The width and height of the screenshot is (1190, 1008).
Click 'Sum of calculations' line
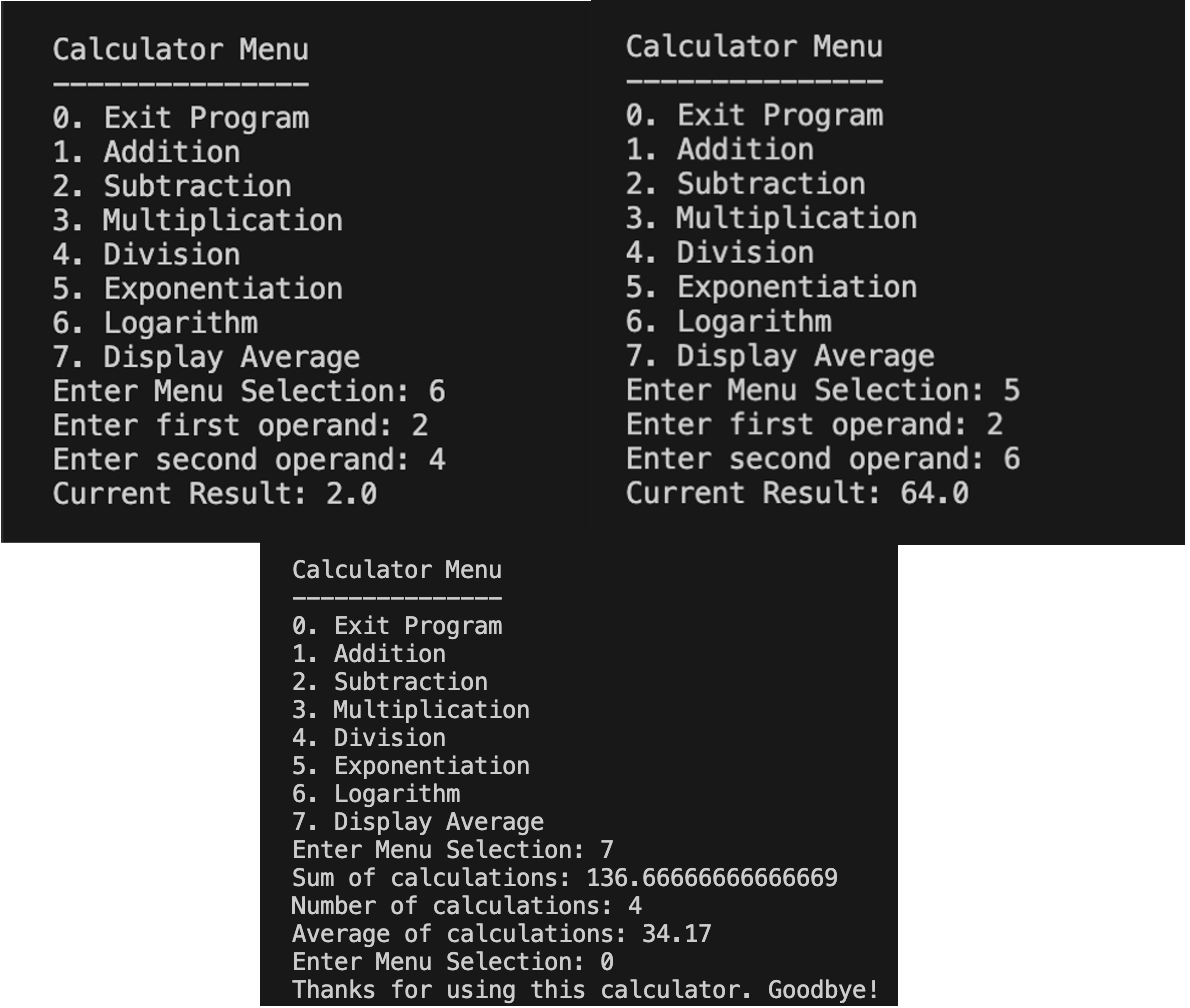click(x=565, y=878)
